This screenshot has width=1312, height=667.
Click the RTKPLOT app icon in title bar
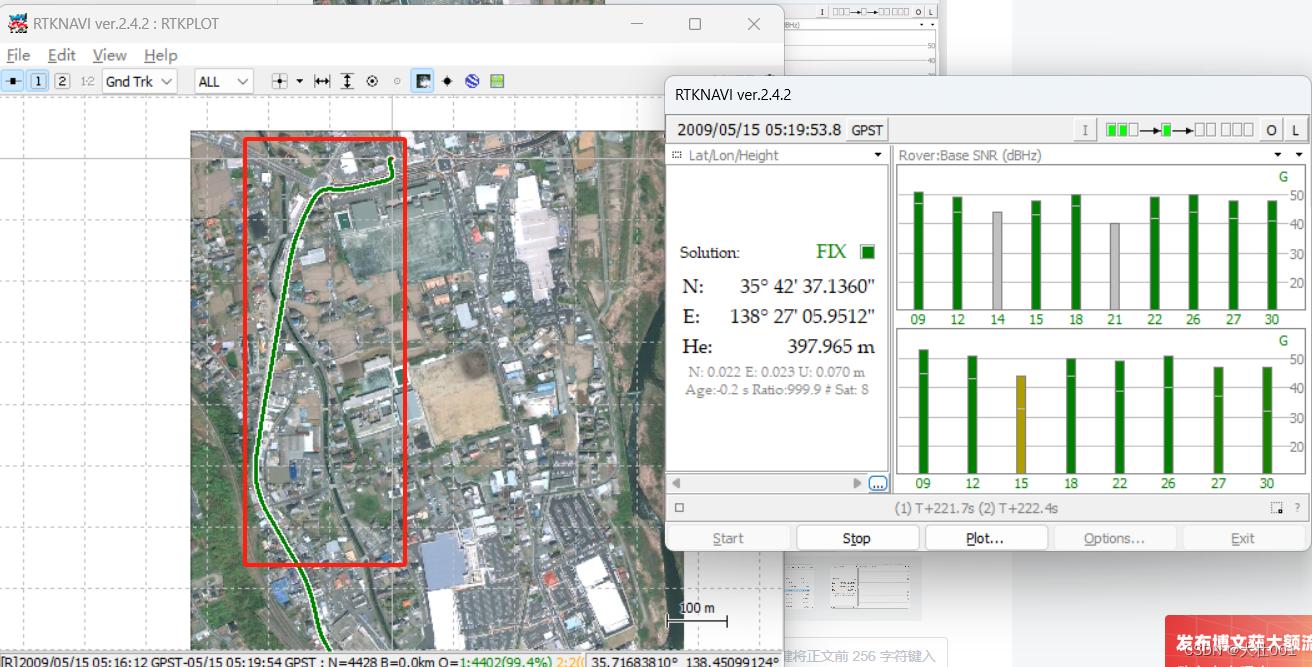pos(17,23)
